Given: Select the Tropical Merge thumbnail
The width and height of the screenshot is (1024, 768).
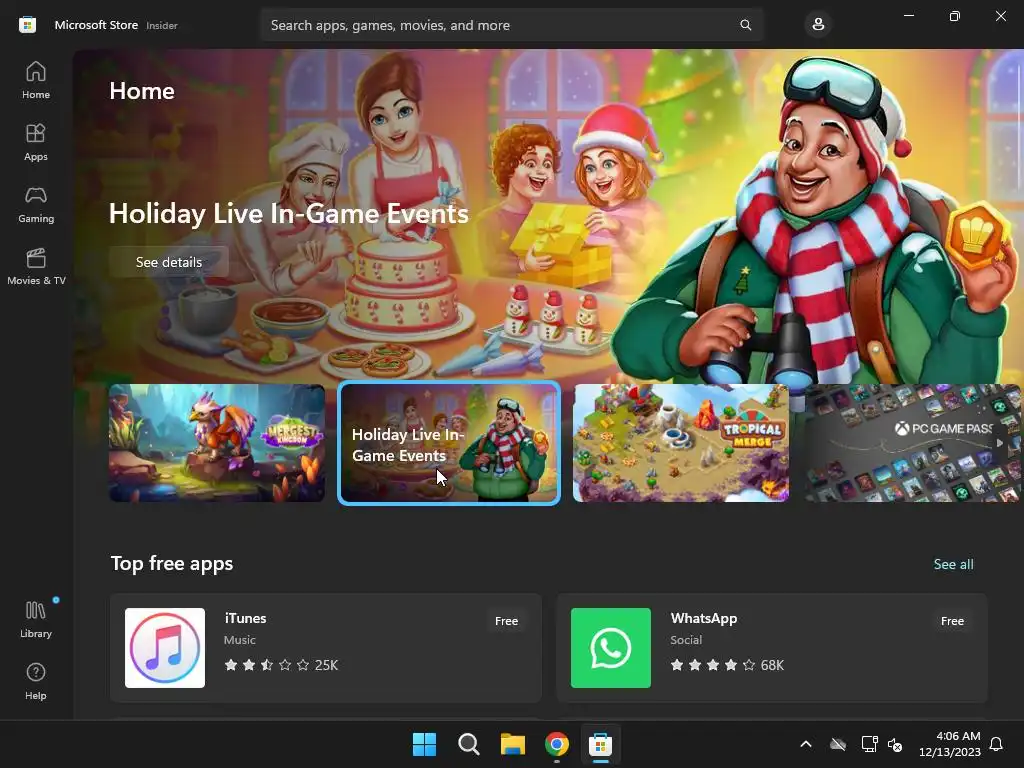Looking at the screenshot, I should click(680, 443).
